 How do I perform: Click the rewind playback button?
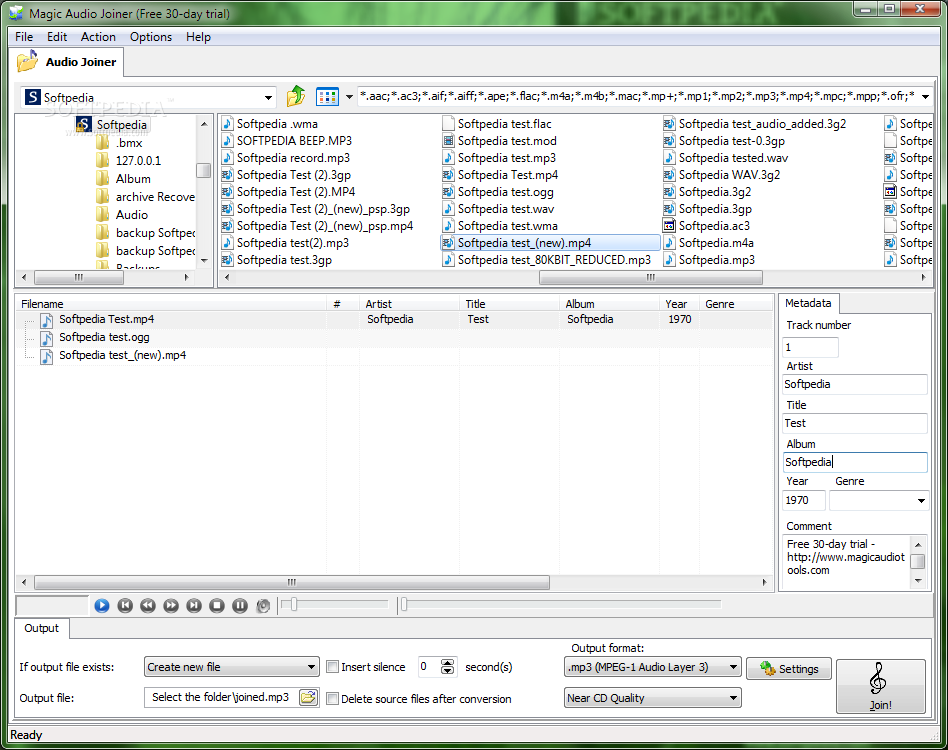148,606
